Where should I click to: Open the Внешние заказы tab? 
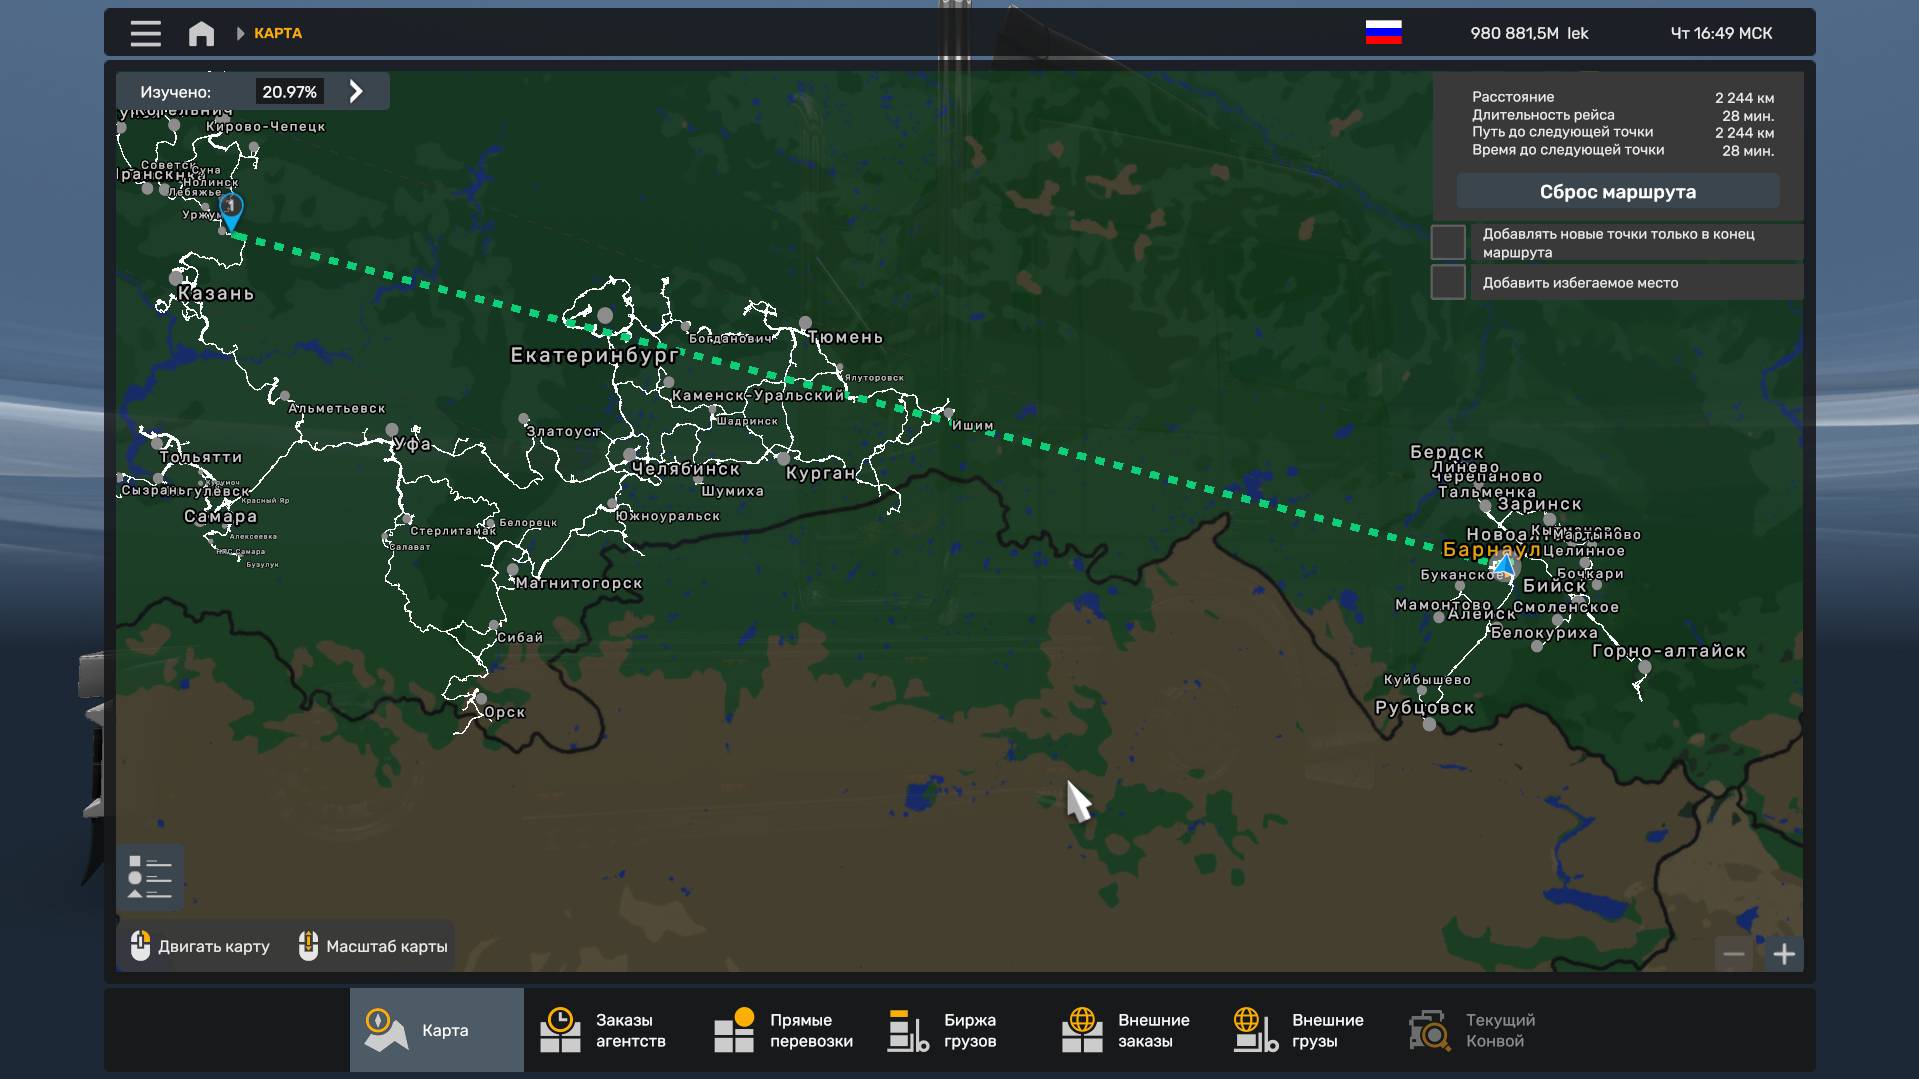click(1133, 1030)
